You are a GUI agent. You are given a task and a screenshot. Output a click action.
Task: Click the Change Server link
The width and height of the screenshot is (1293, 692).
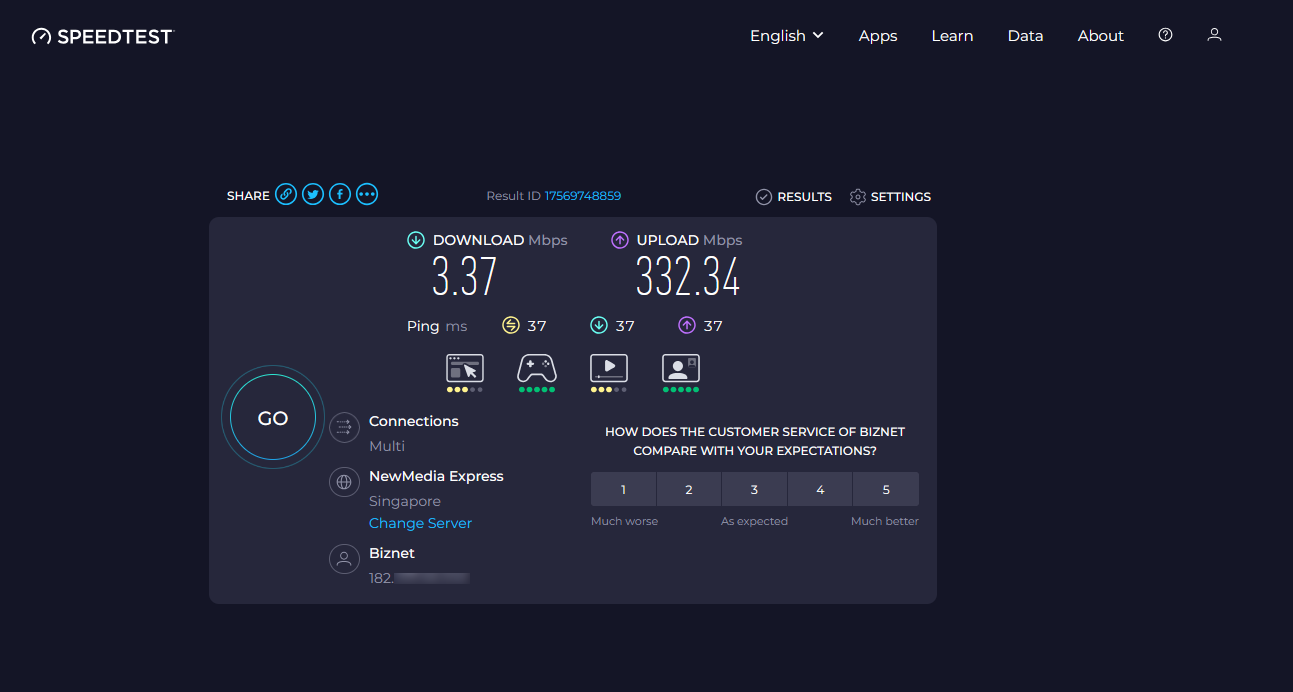(420, 523)
